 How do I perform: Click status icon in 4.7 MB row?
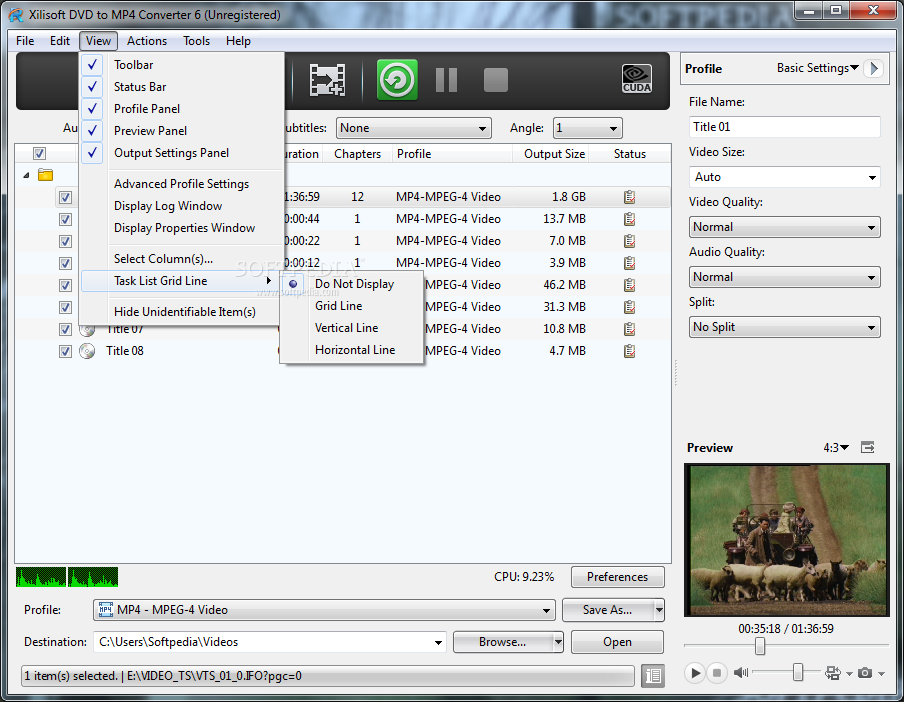[630, 350]
